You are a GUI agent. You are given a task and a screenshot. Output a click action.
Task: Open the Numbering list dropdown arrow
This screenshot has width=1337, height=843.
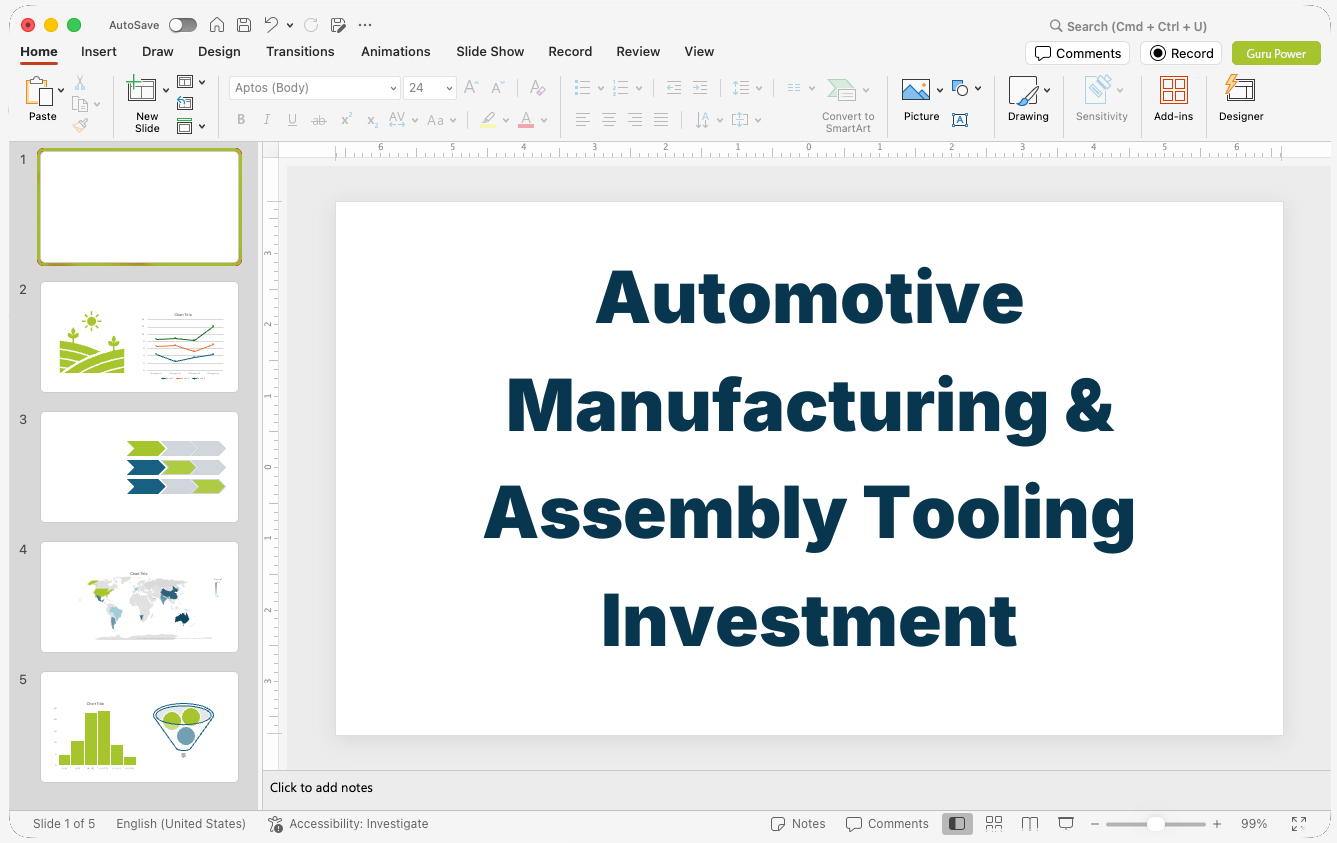pos(640,88)
